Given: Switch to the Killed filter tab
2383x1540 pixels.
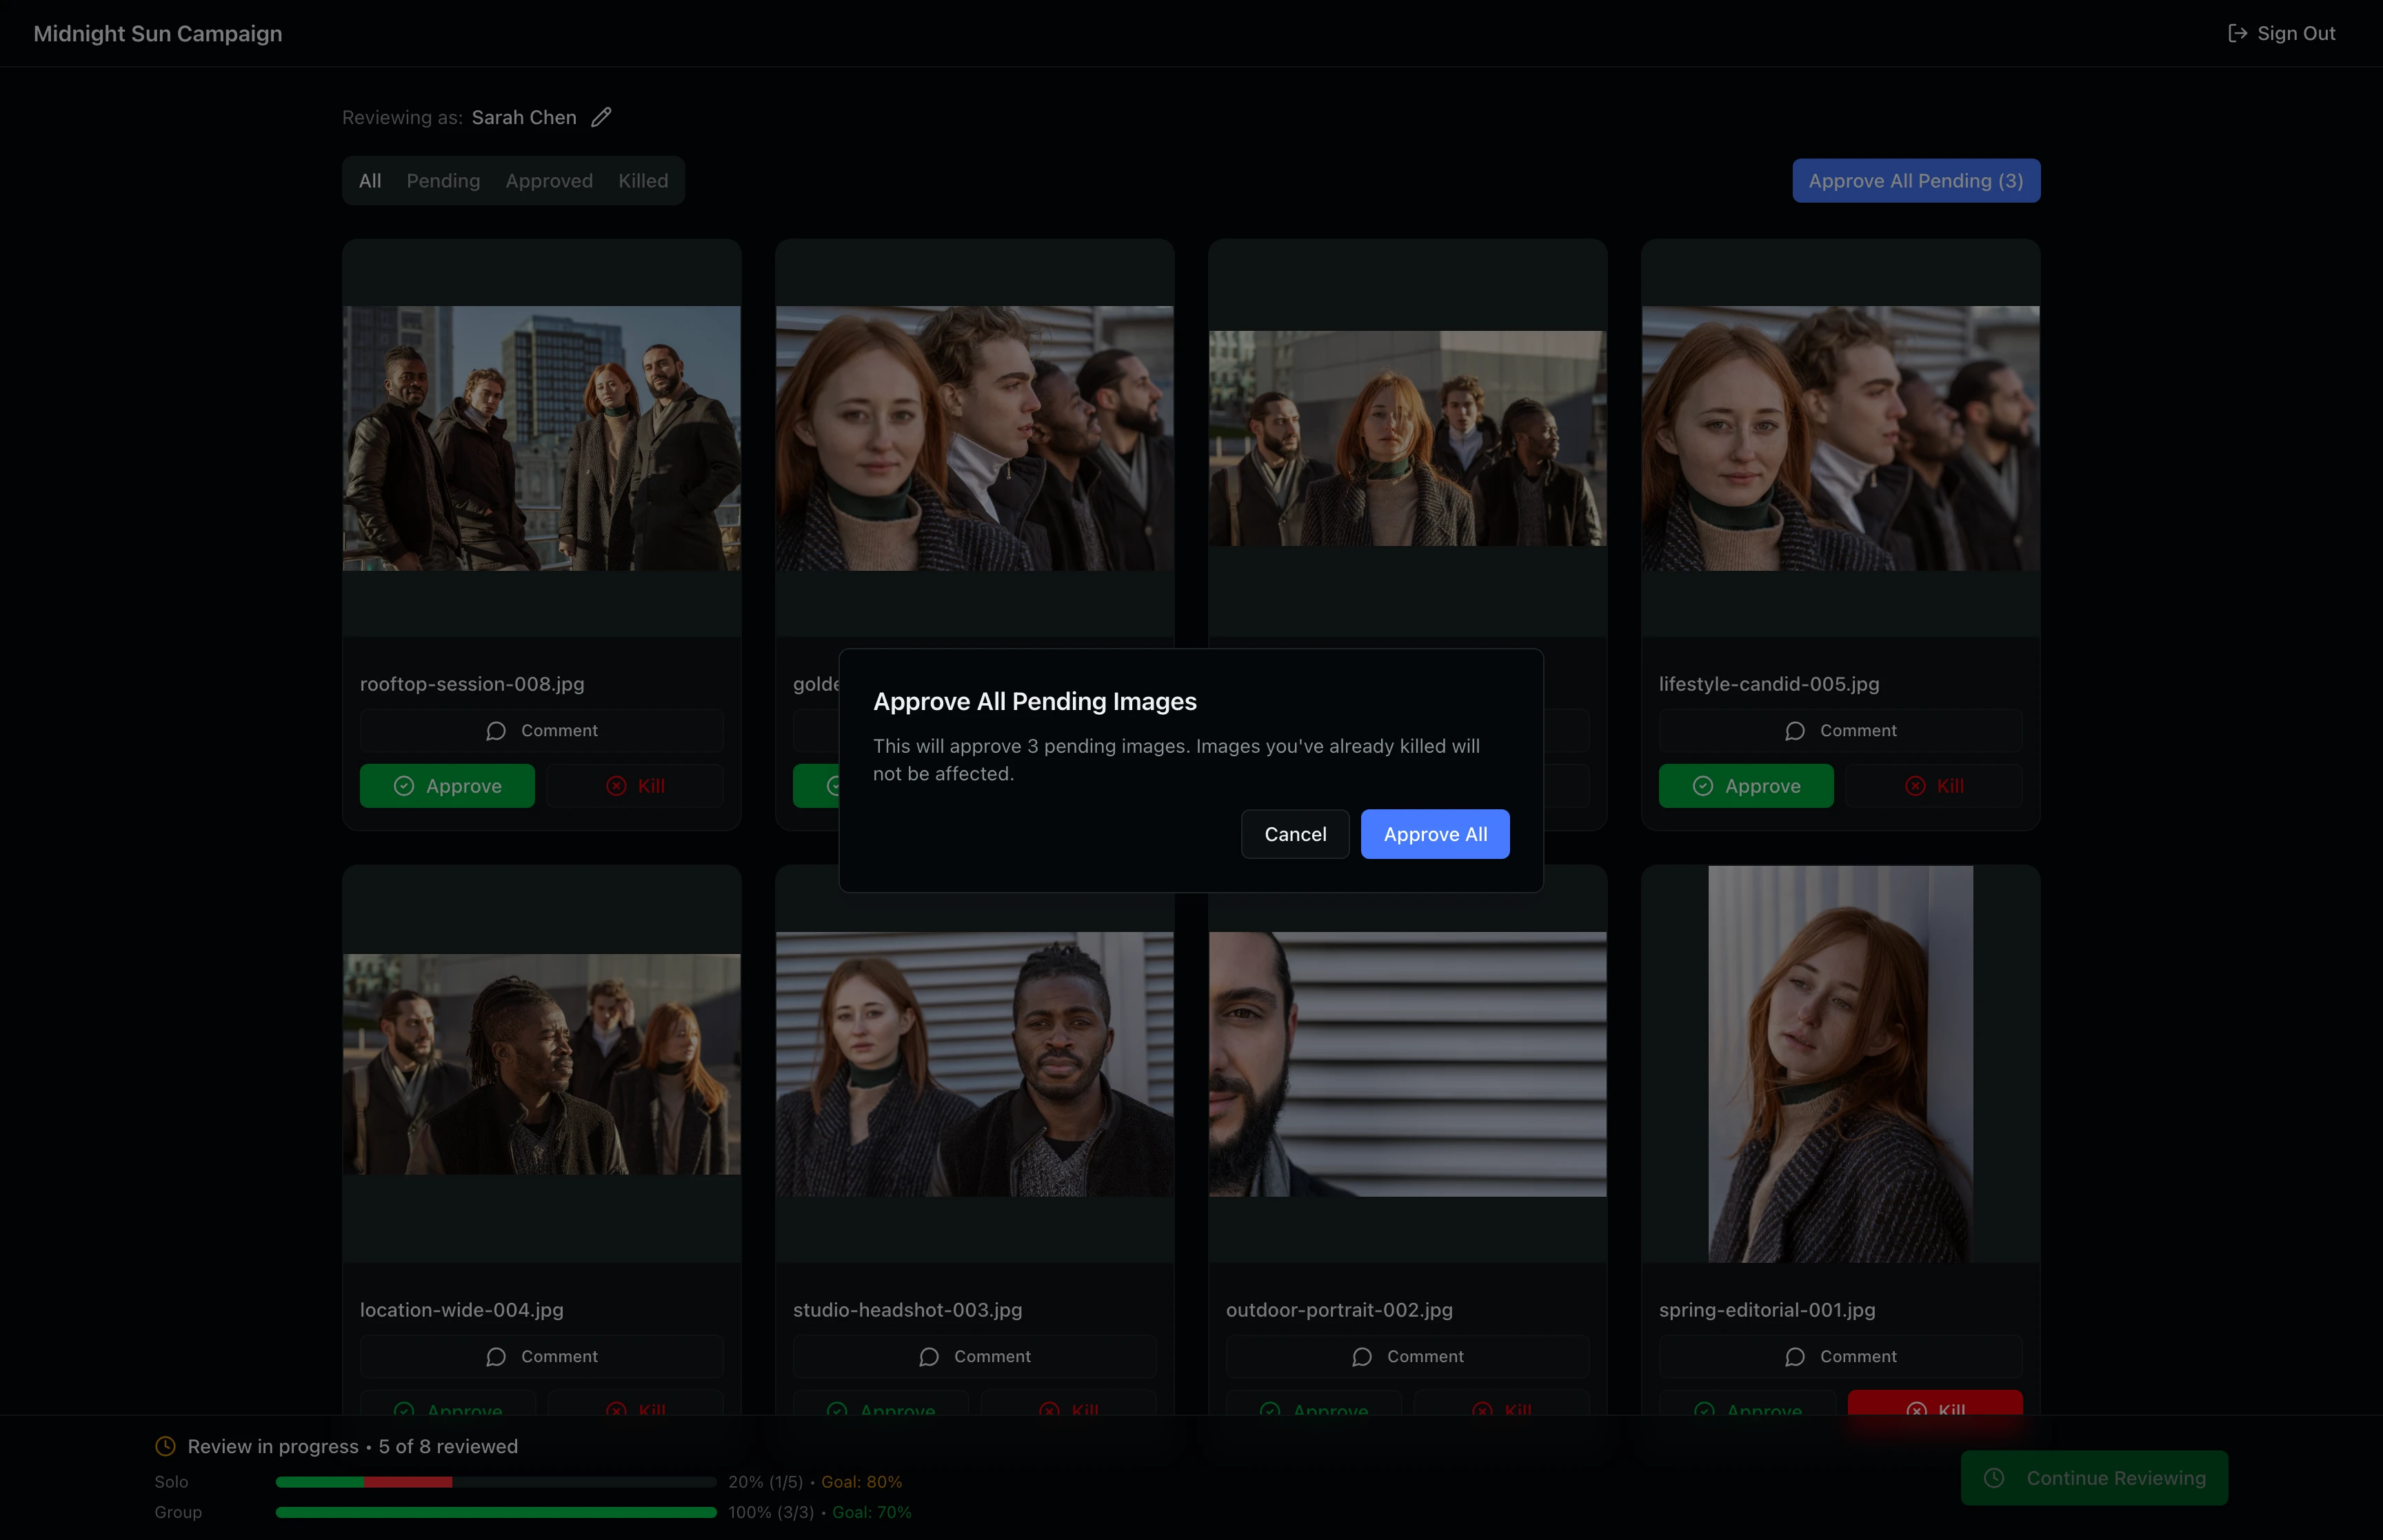Looking at the screenshot, I should click(x=643, y=181).
